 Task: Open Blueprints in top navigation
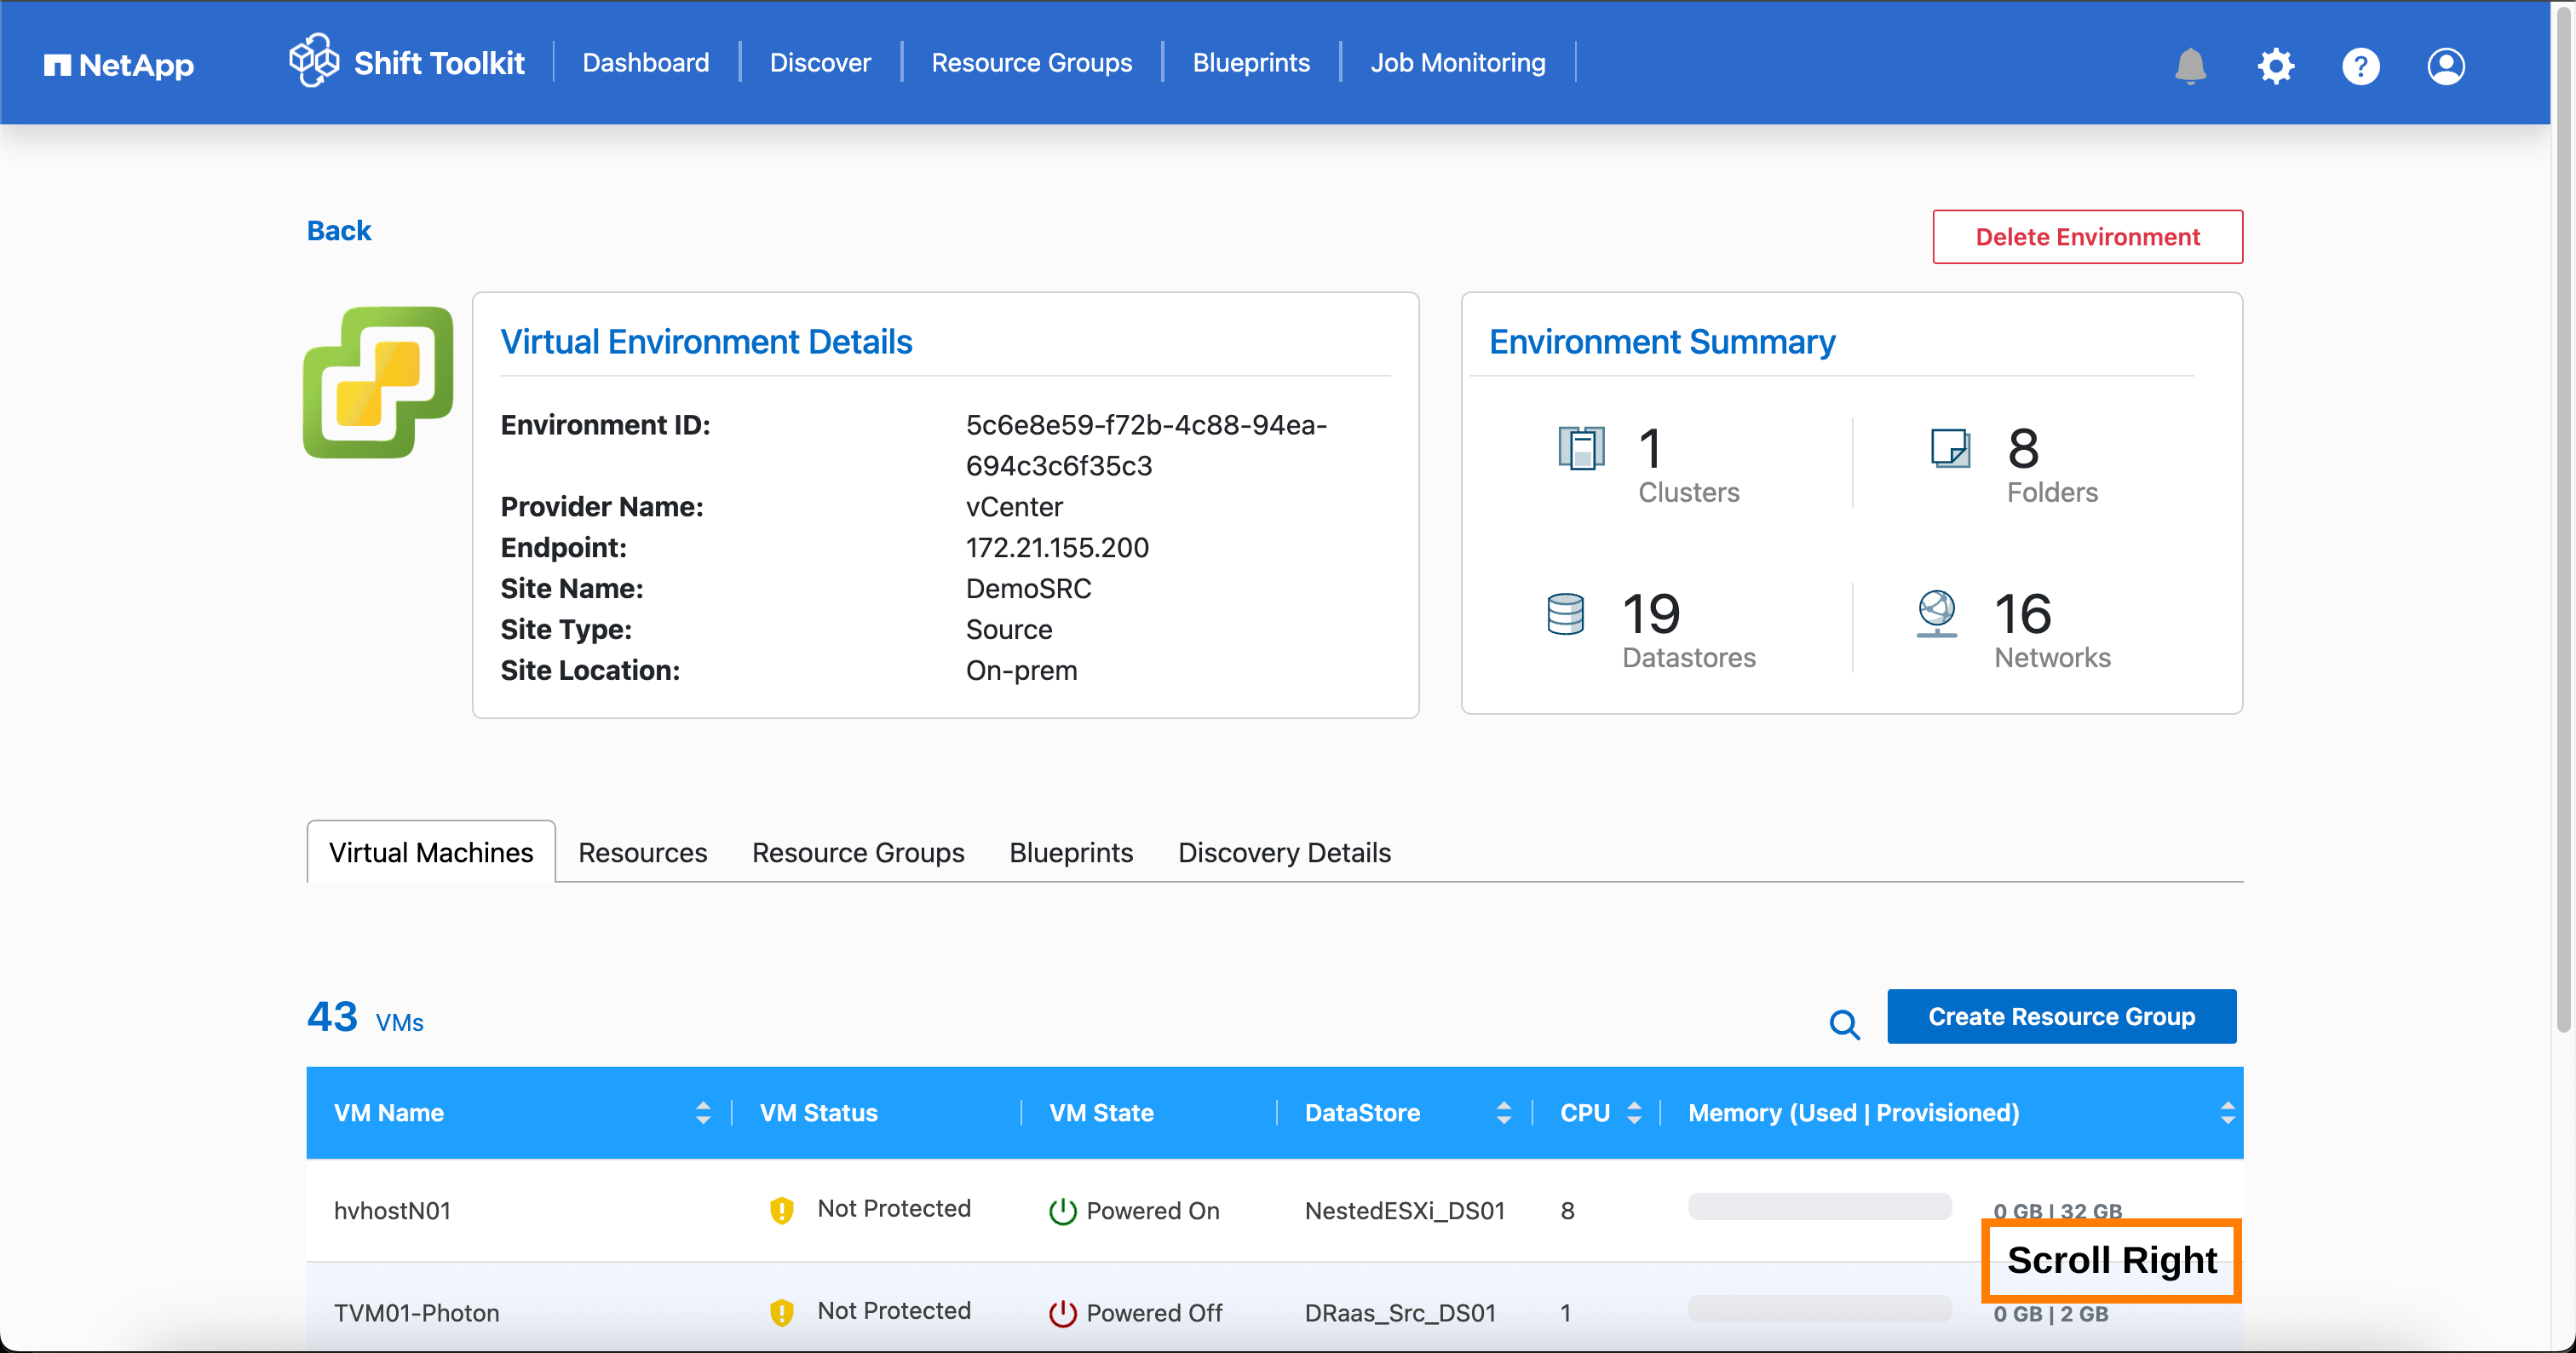pos(1251,63)
